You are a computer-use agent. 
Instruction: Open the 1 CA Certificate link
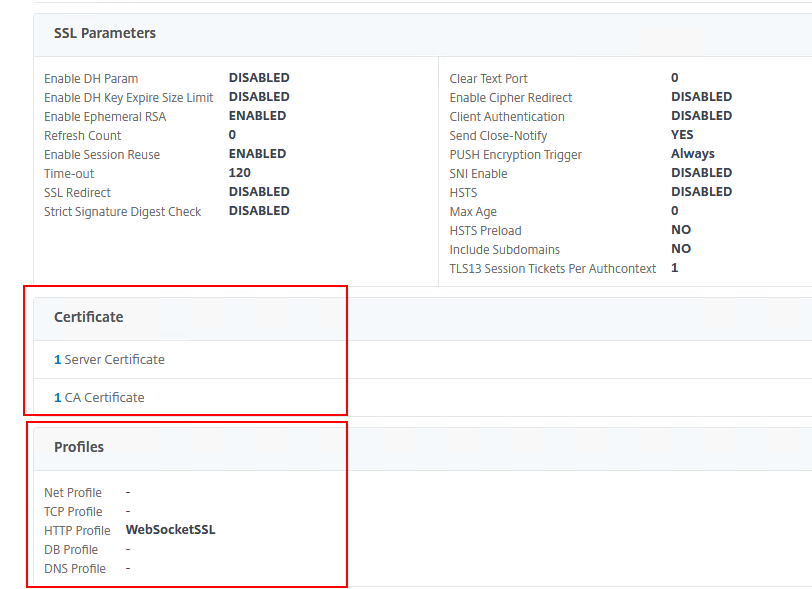click(99, 397)
